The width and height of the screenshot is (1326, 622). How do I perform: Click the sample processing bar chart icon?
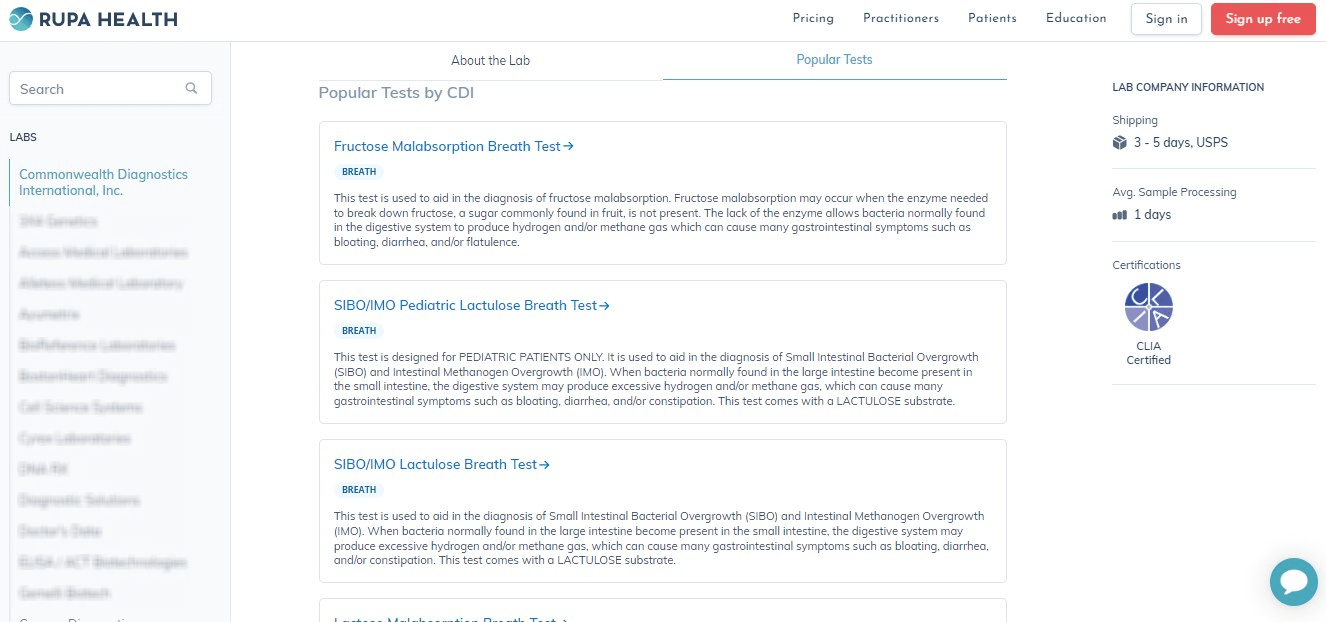point(1119,214)
